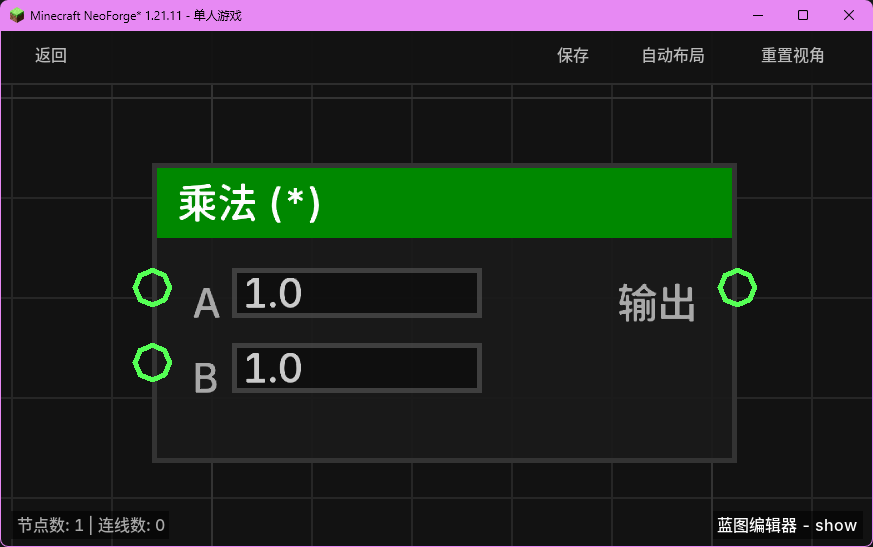This screenshot has width=873, height=547.
Task: Select input pin B connector circle
Action: click(152, 363)
